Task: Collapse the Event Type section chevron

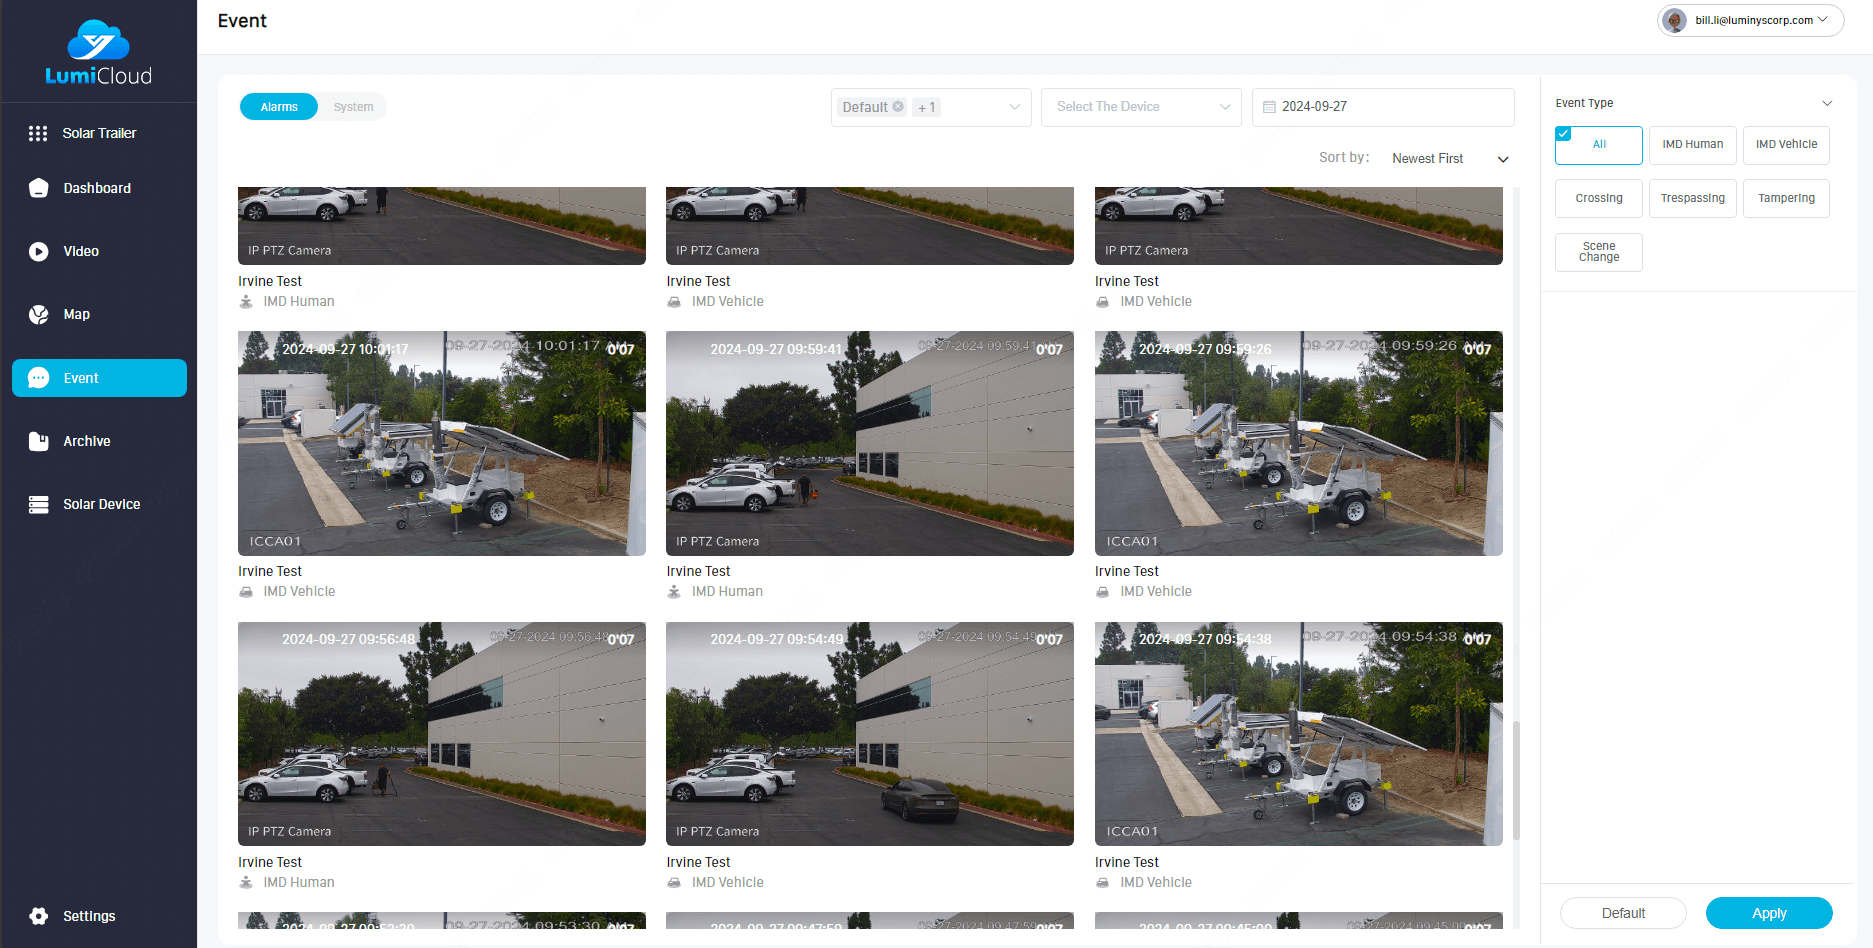Action: tap(1827, 103)
